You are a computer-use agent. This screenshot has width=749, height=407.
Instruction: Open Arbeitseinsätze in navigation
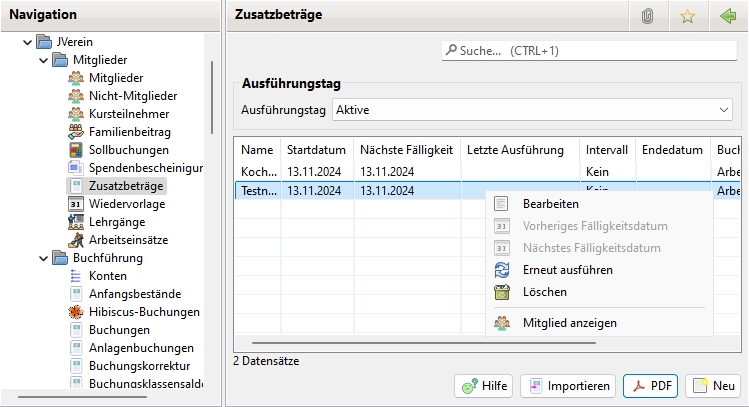pyautogui.click(x=128, y=240)
